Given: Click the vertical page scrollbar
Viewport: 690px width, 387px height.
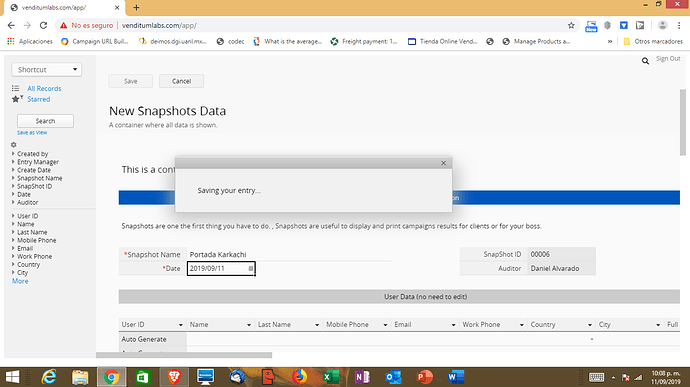Looking at the screenshot, I should point(683,122).
